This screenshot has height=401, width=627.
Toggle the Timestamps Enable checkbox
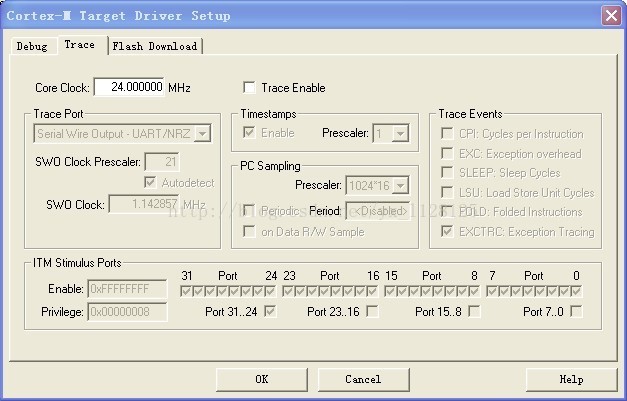249,132
